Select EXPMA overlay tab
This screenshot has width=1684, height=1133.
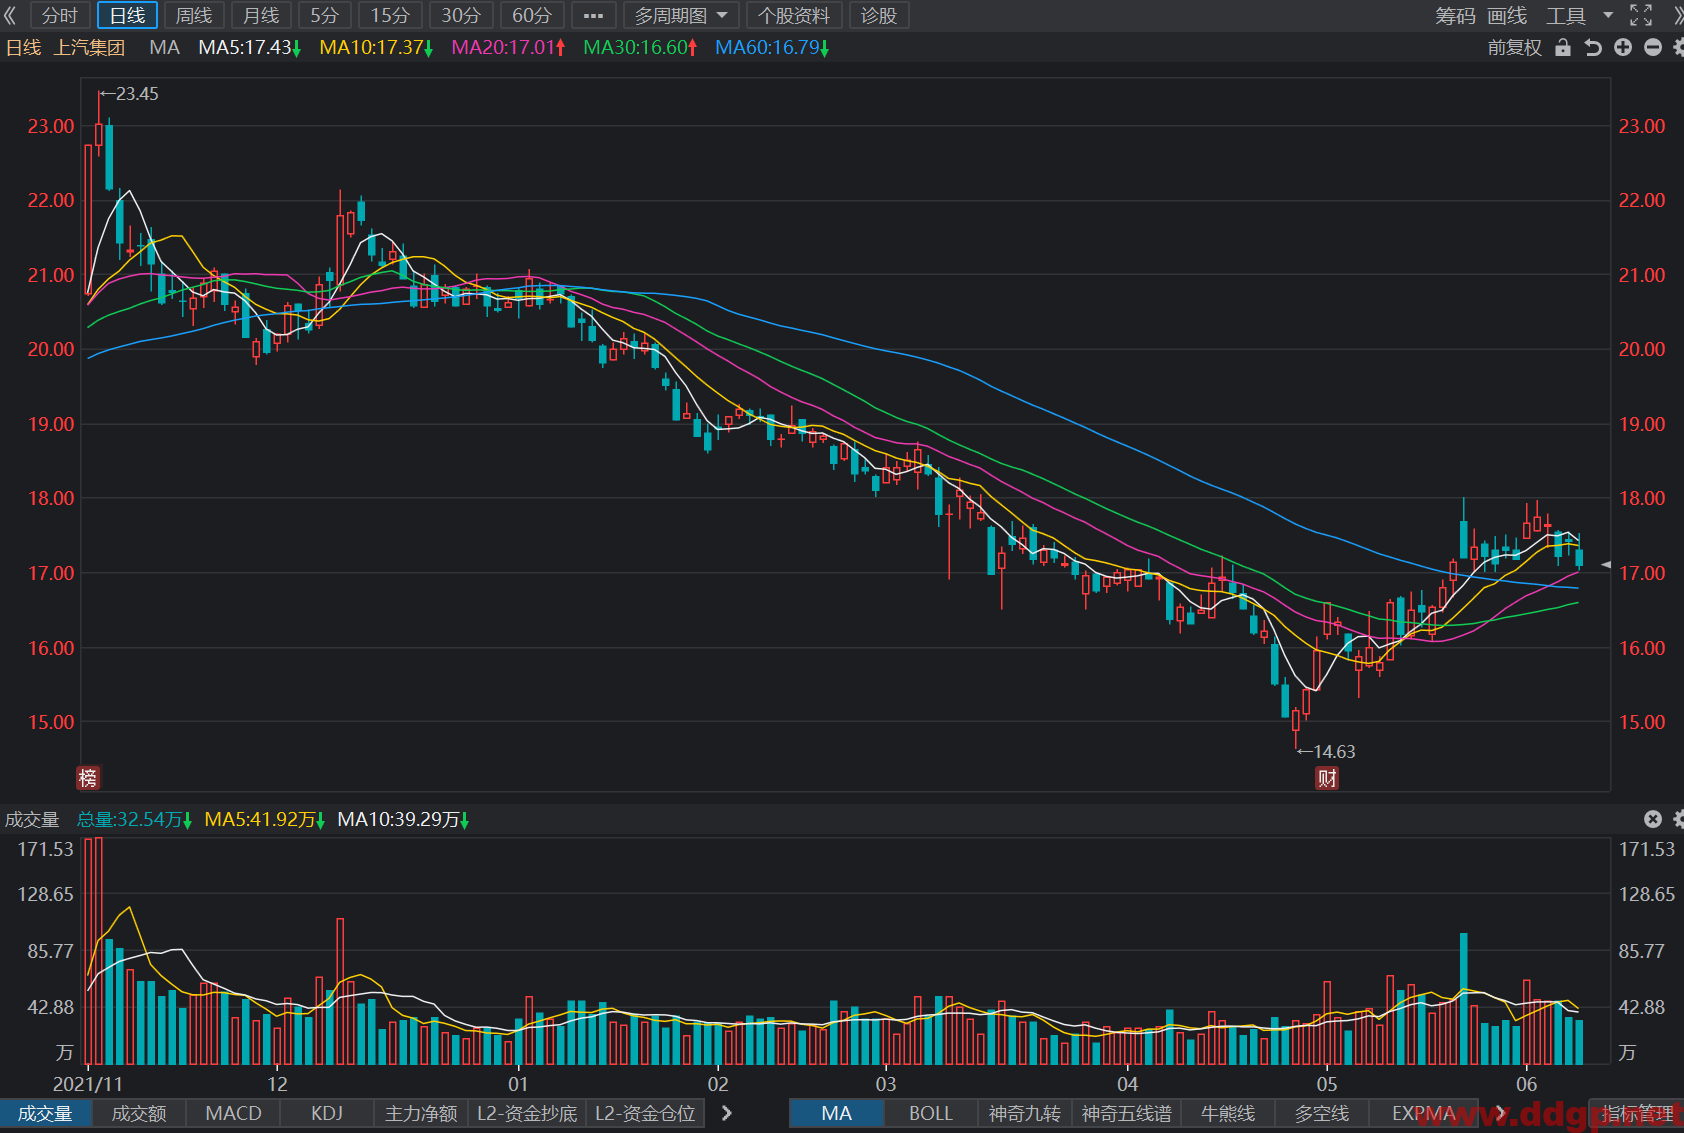(1423, 1113)
